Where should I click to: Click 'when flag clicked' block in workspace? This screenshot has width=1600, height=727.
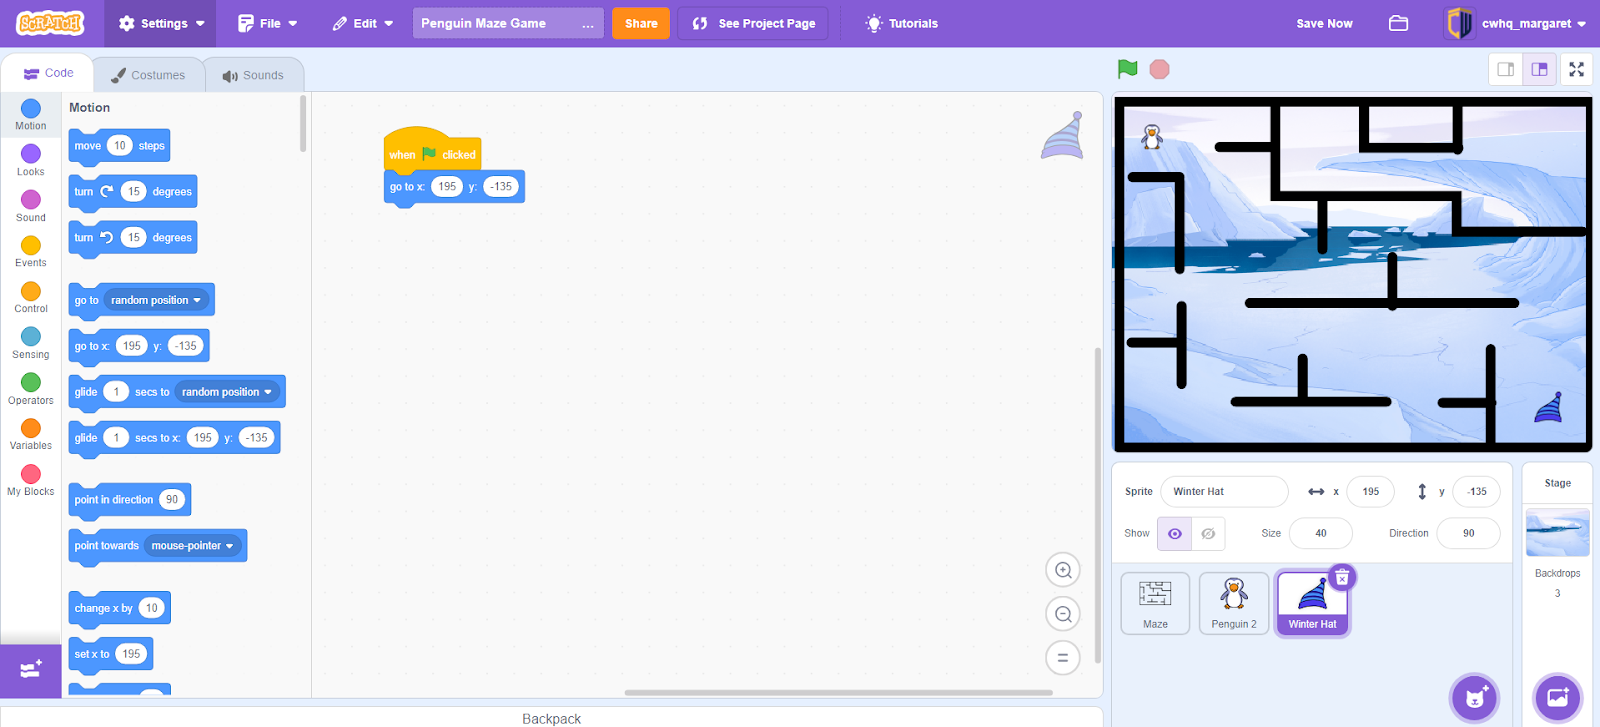pos(432,151)
